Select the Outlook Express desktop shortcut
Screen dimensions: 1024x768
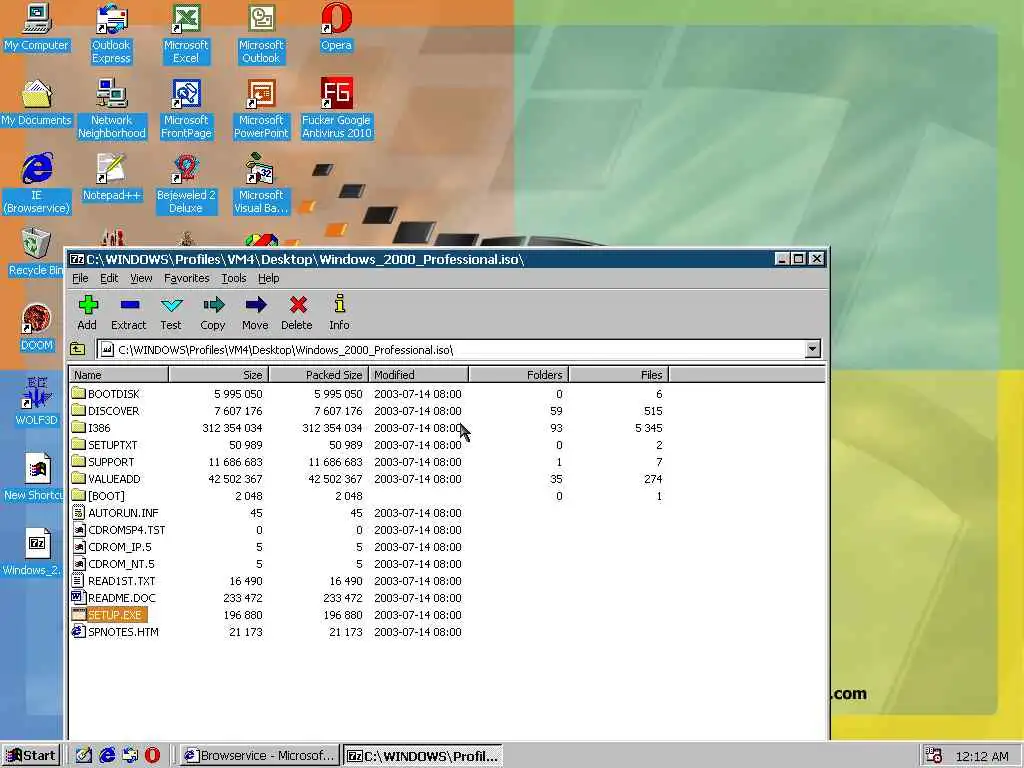coord(112,34)
